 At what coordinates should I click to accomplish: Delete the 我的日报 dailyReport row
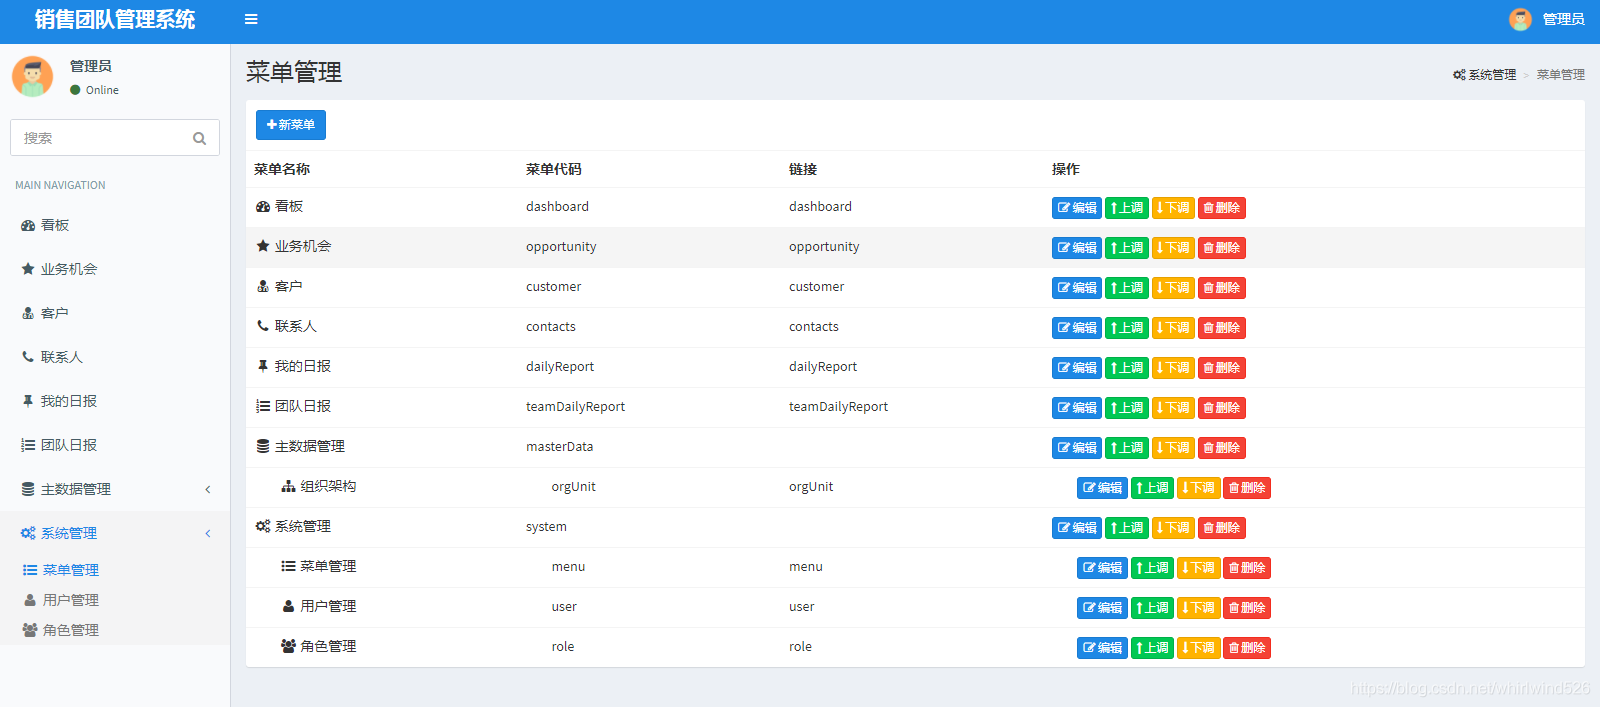point(1222,368)
